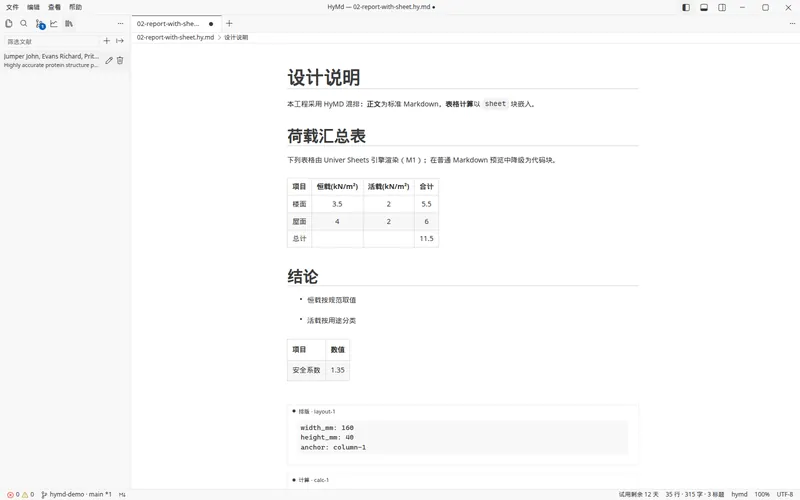Image resolution: width=800 pixels, height=500 pixels.
Task: Open a new tab with plus button
Action: pyautogui.click(x=229, y=23)
